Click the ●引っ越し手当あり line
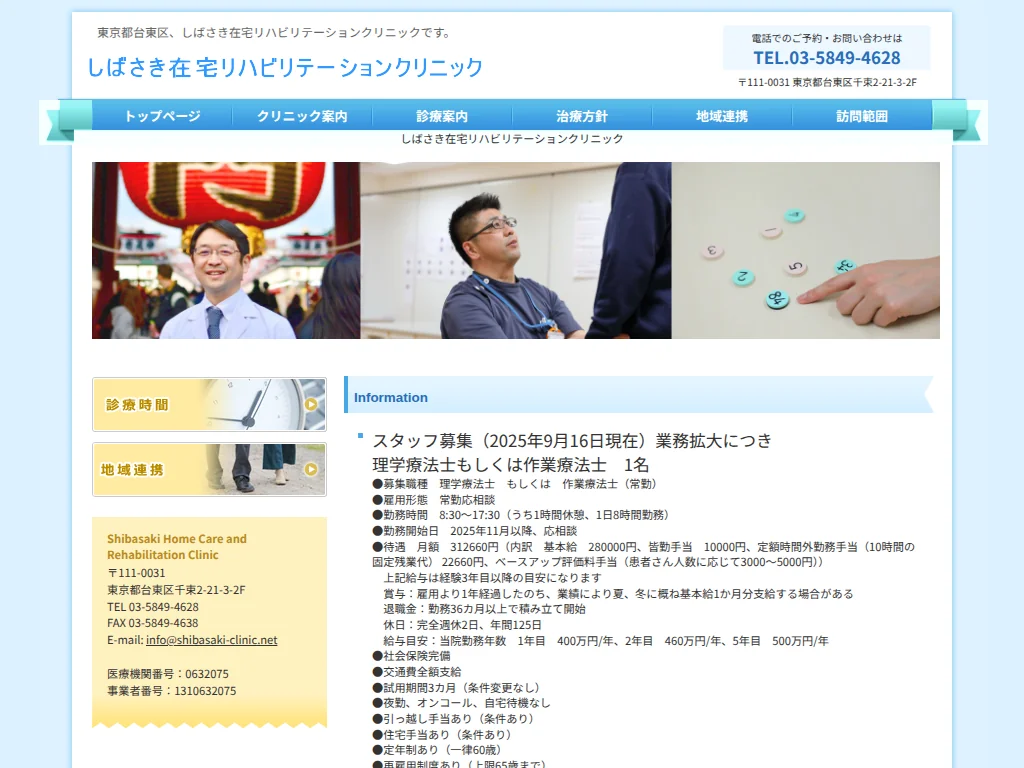This screenshot has height=768, width=1024. coord(453,718)
